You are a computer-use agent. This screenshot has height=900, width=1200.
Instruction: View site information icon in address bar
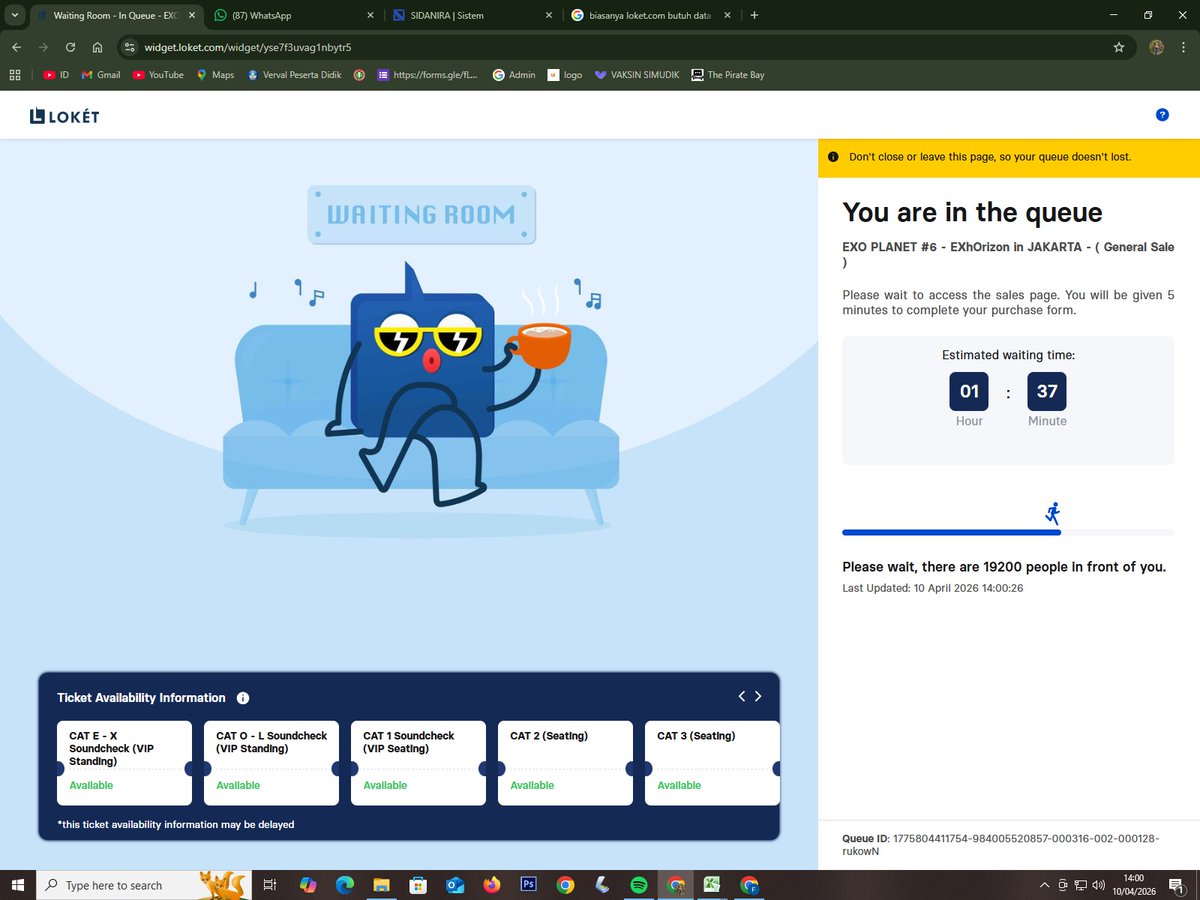click(130, 47)
